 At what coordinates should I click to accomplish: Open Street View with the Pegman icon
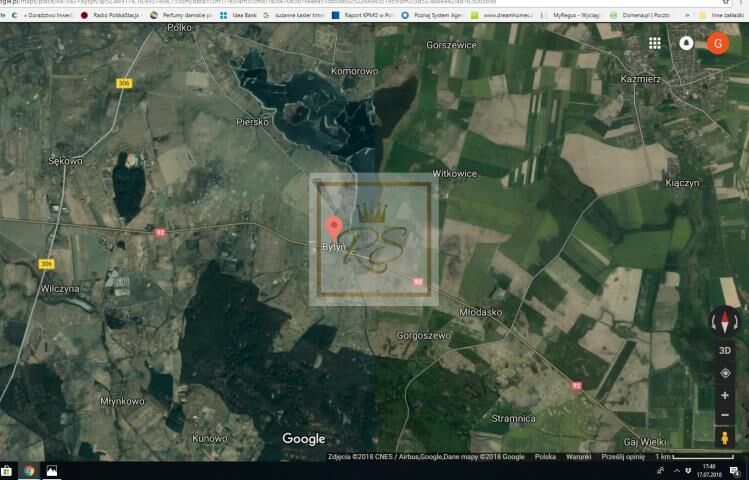click(725, 438)
